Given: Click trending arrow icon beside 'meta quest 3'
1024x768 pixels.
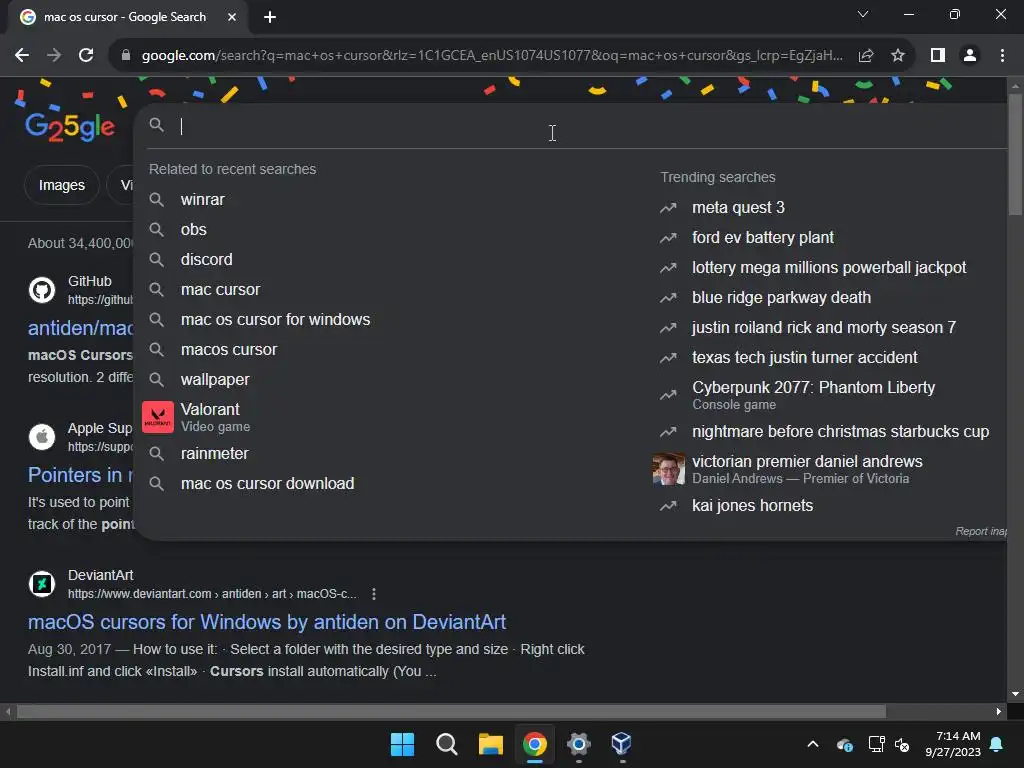Looking at the screenshot, I should (668, 208).
